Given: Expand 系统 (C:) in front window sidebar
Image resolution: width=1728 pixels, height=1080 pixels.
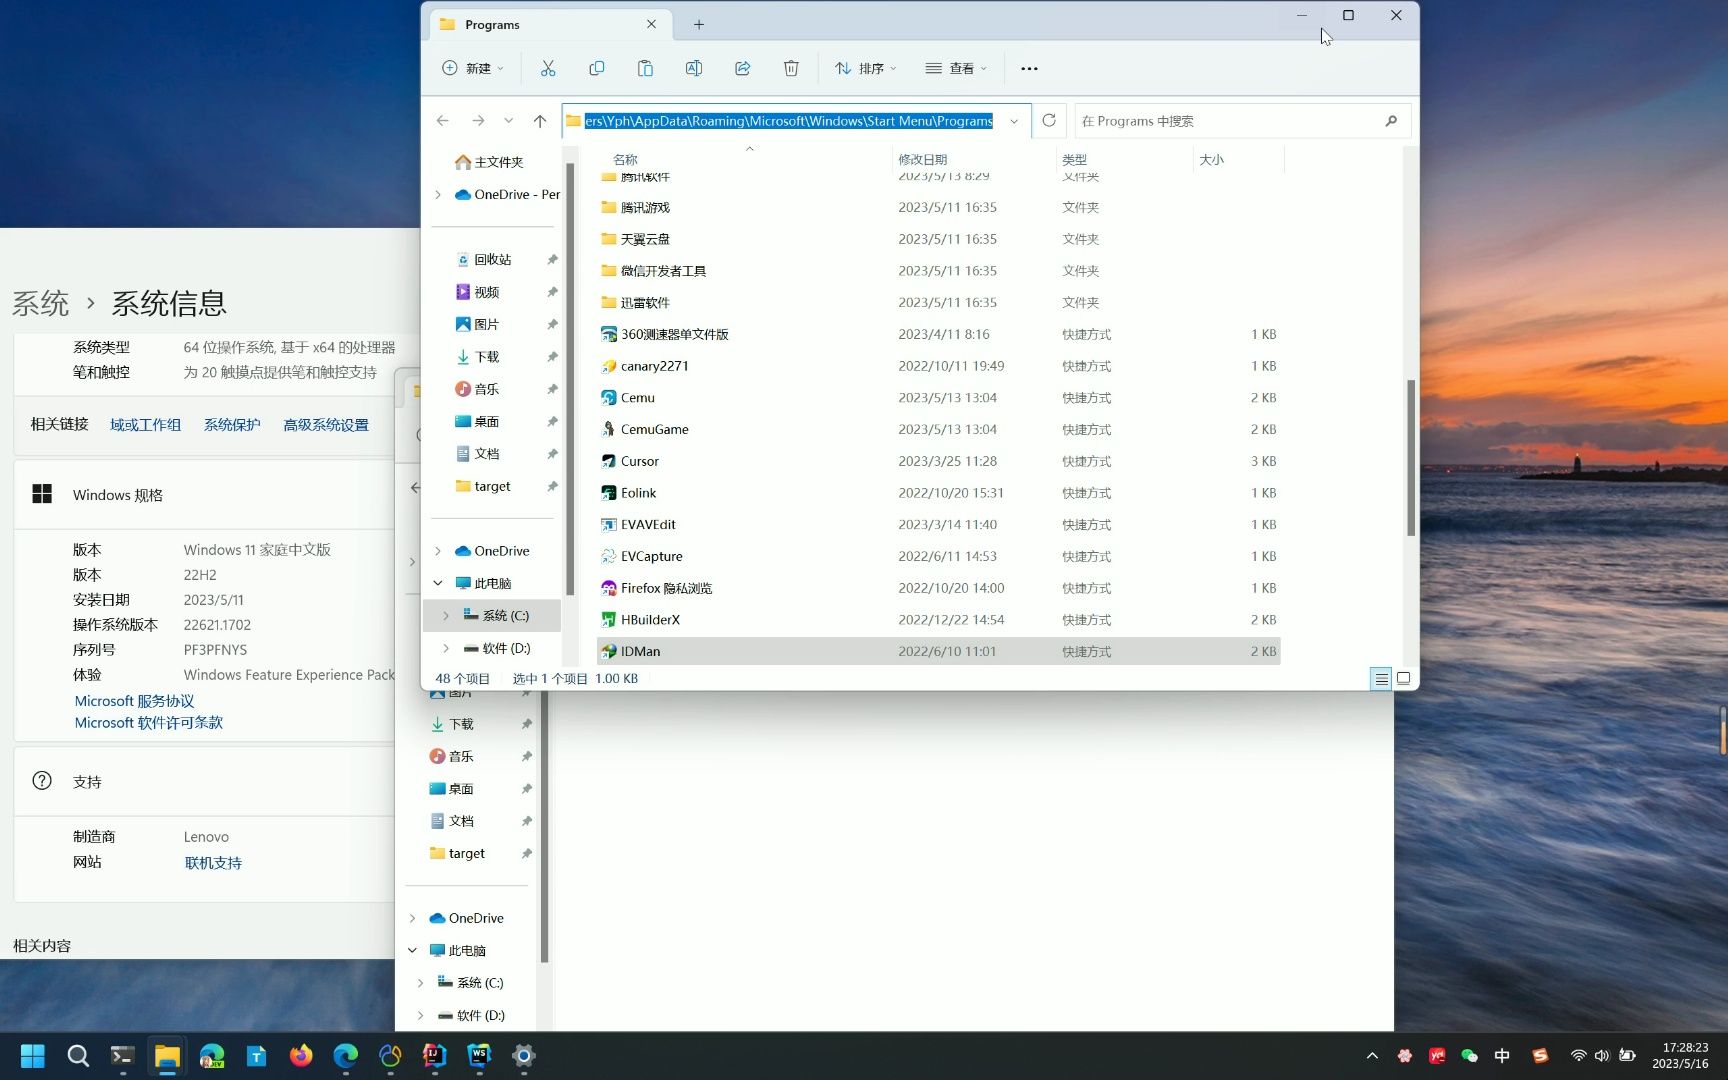Looking at the screenshot, I should 446,616.
